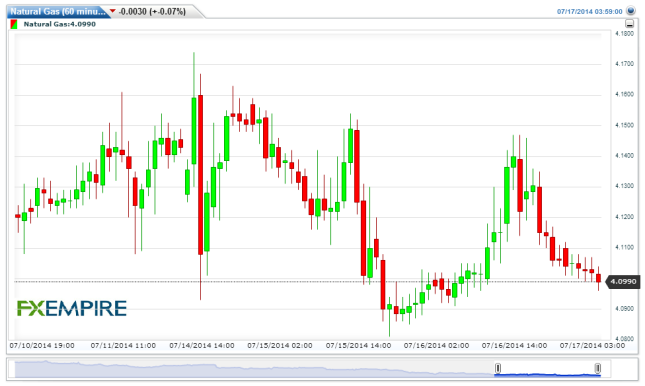Click the navigator overview area left of the handles
Image resolution: width=645 pixels, height=386 pixels.
(x=255, y=369)
